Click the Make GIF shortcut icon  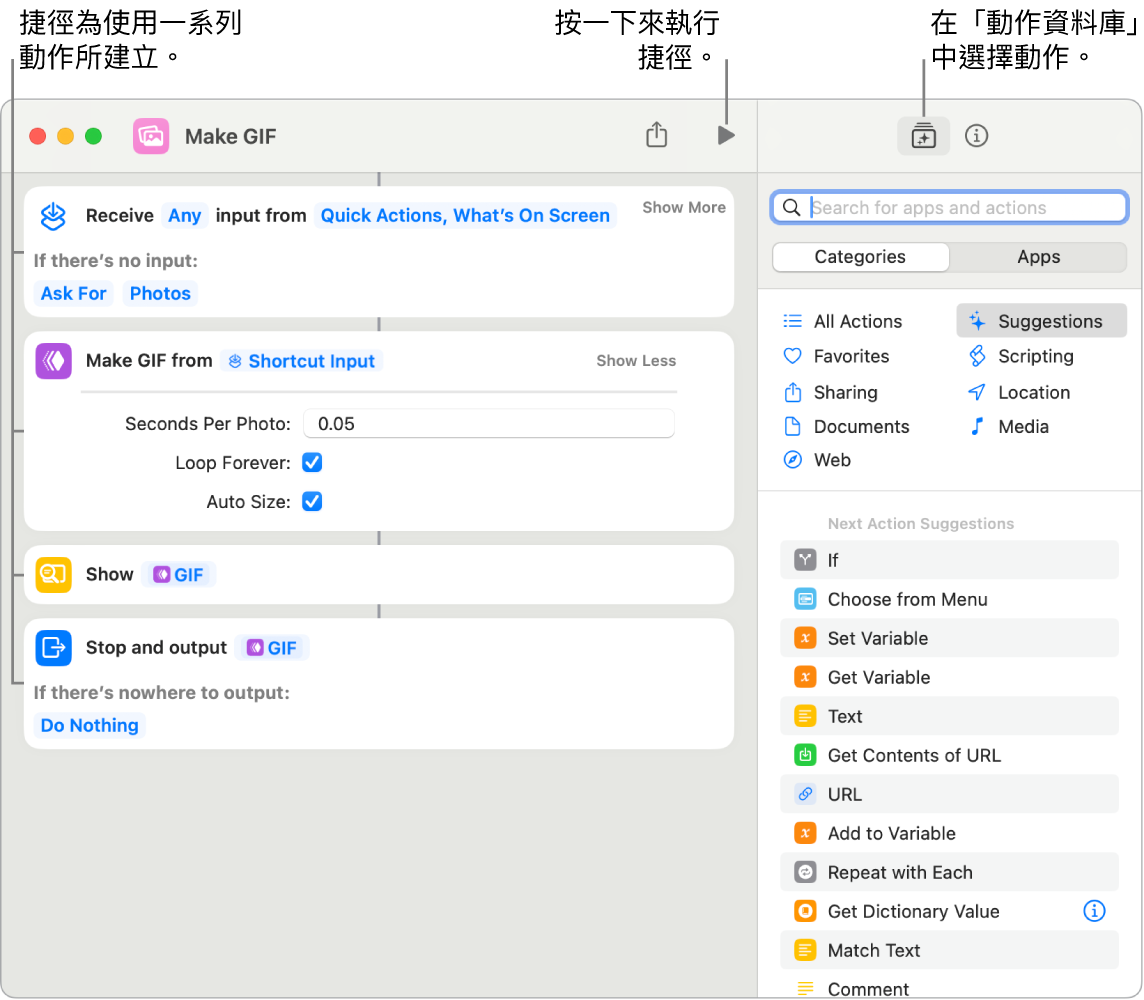(151, 136)
